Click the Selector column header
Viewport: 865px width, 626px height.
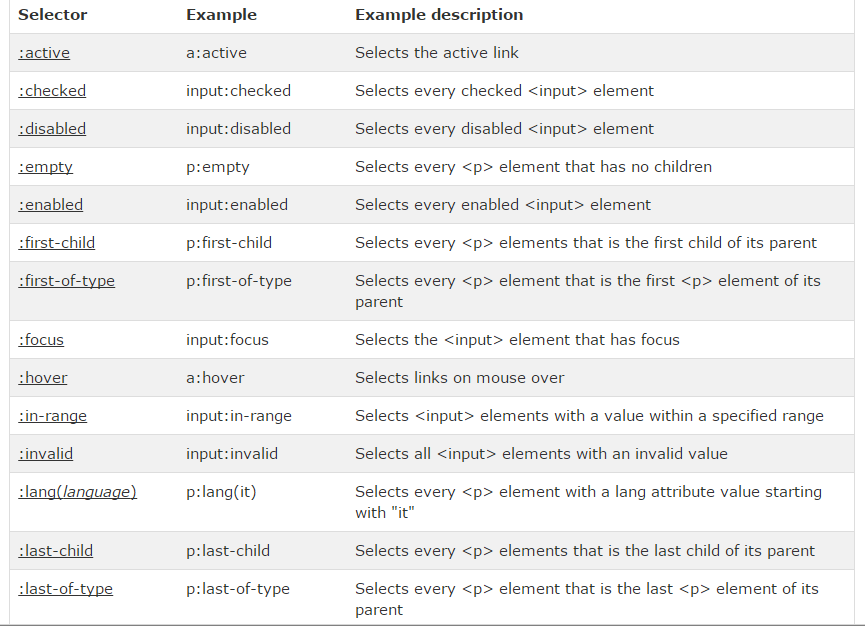coord(52,15)
